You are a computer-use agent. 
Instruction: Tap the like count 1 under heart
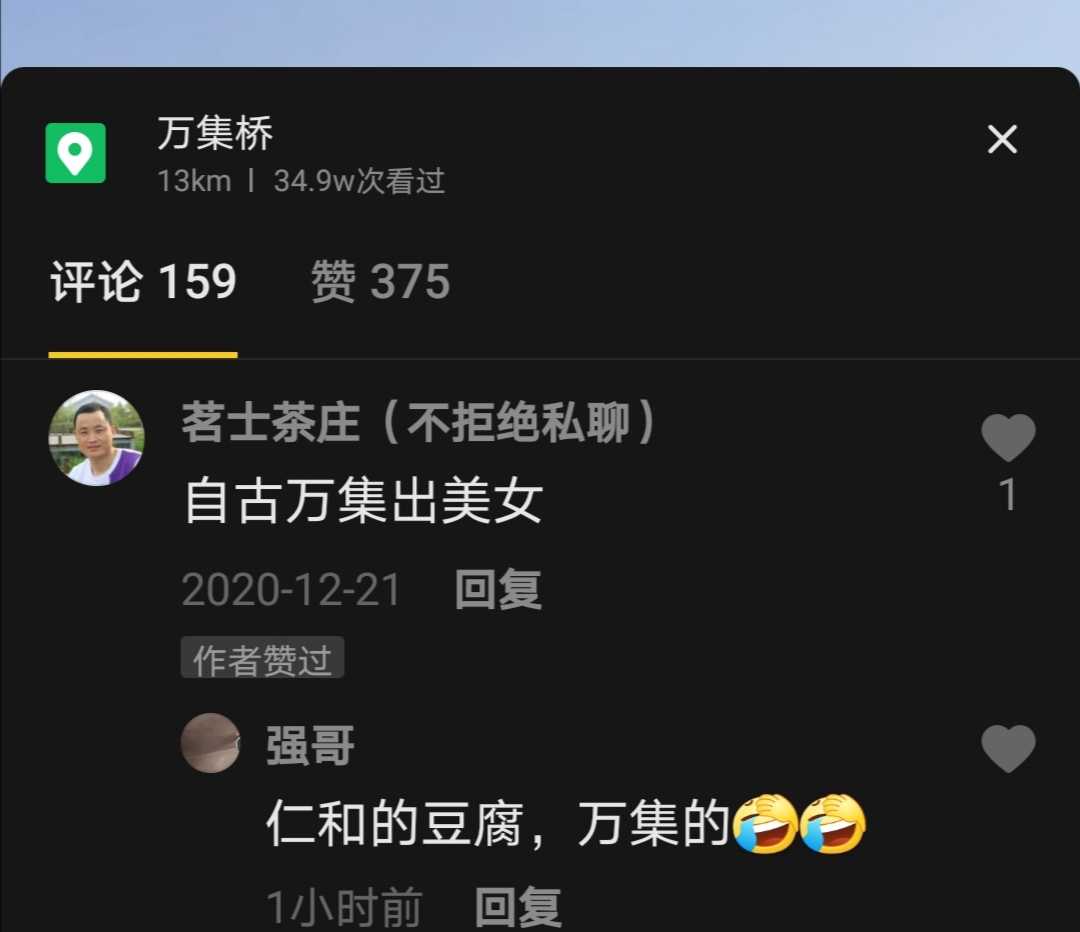[1008, 495]
